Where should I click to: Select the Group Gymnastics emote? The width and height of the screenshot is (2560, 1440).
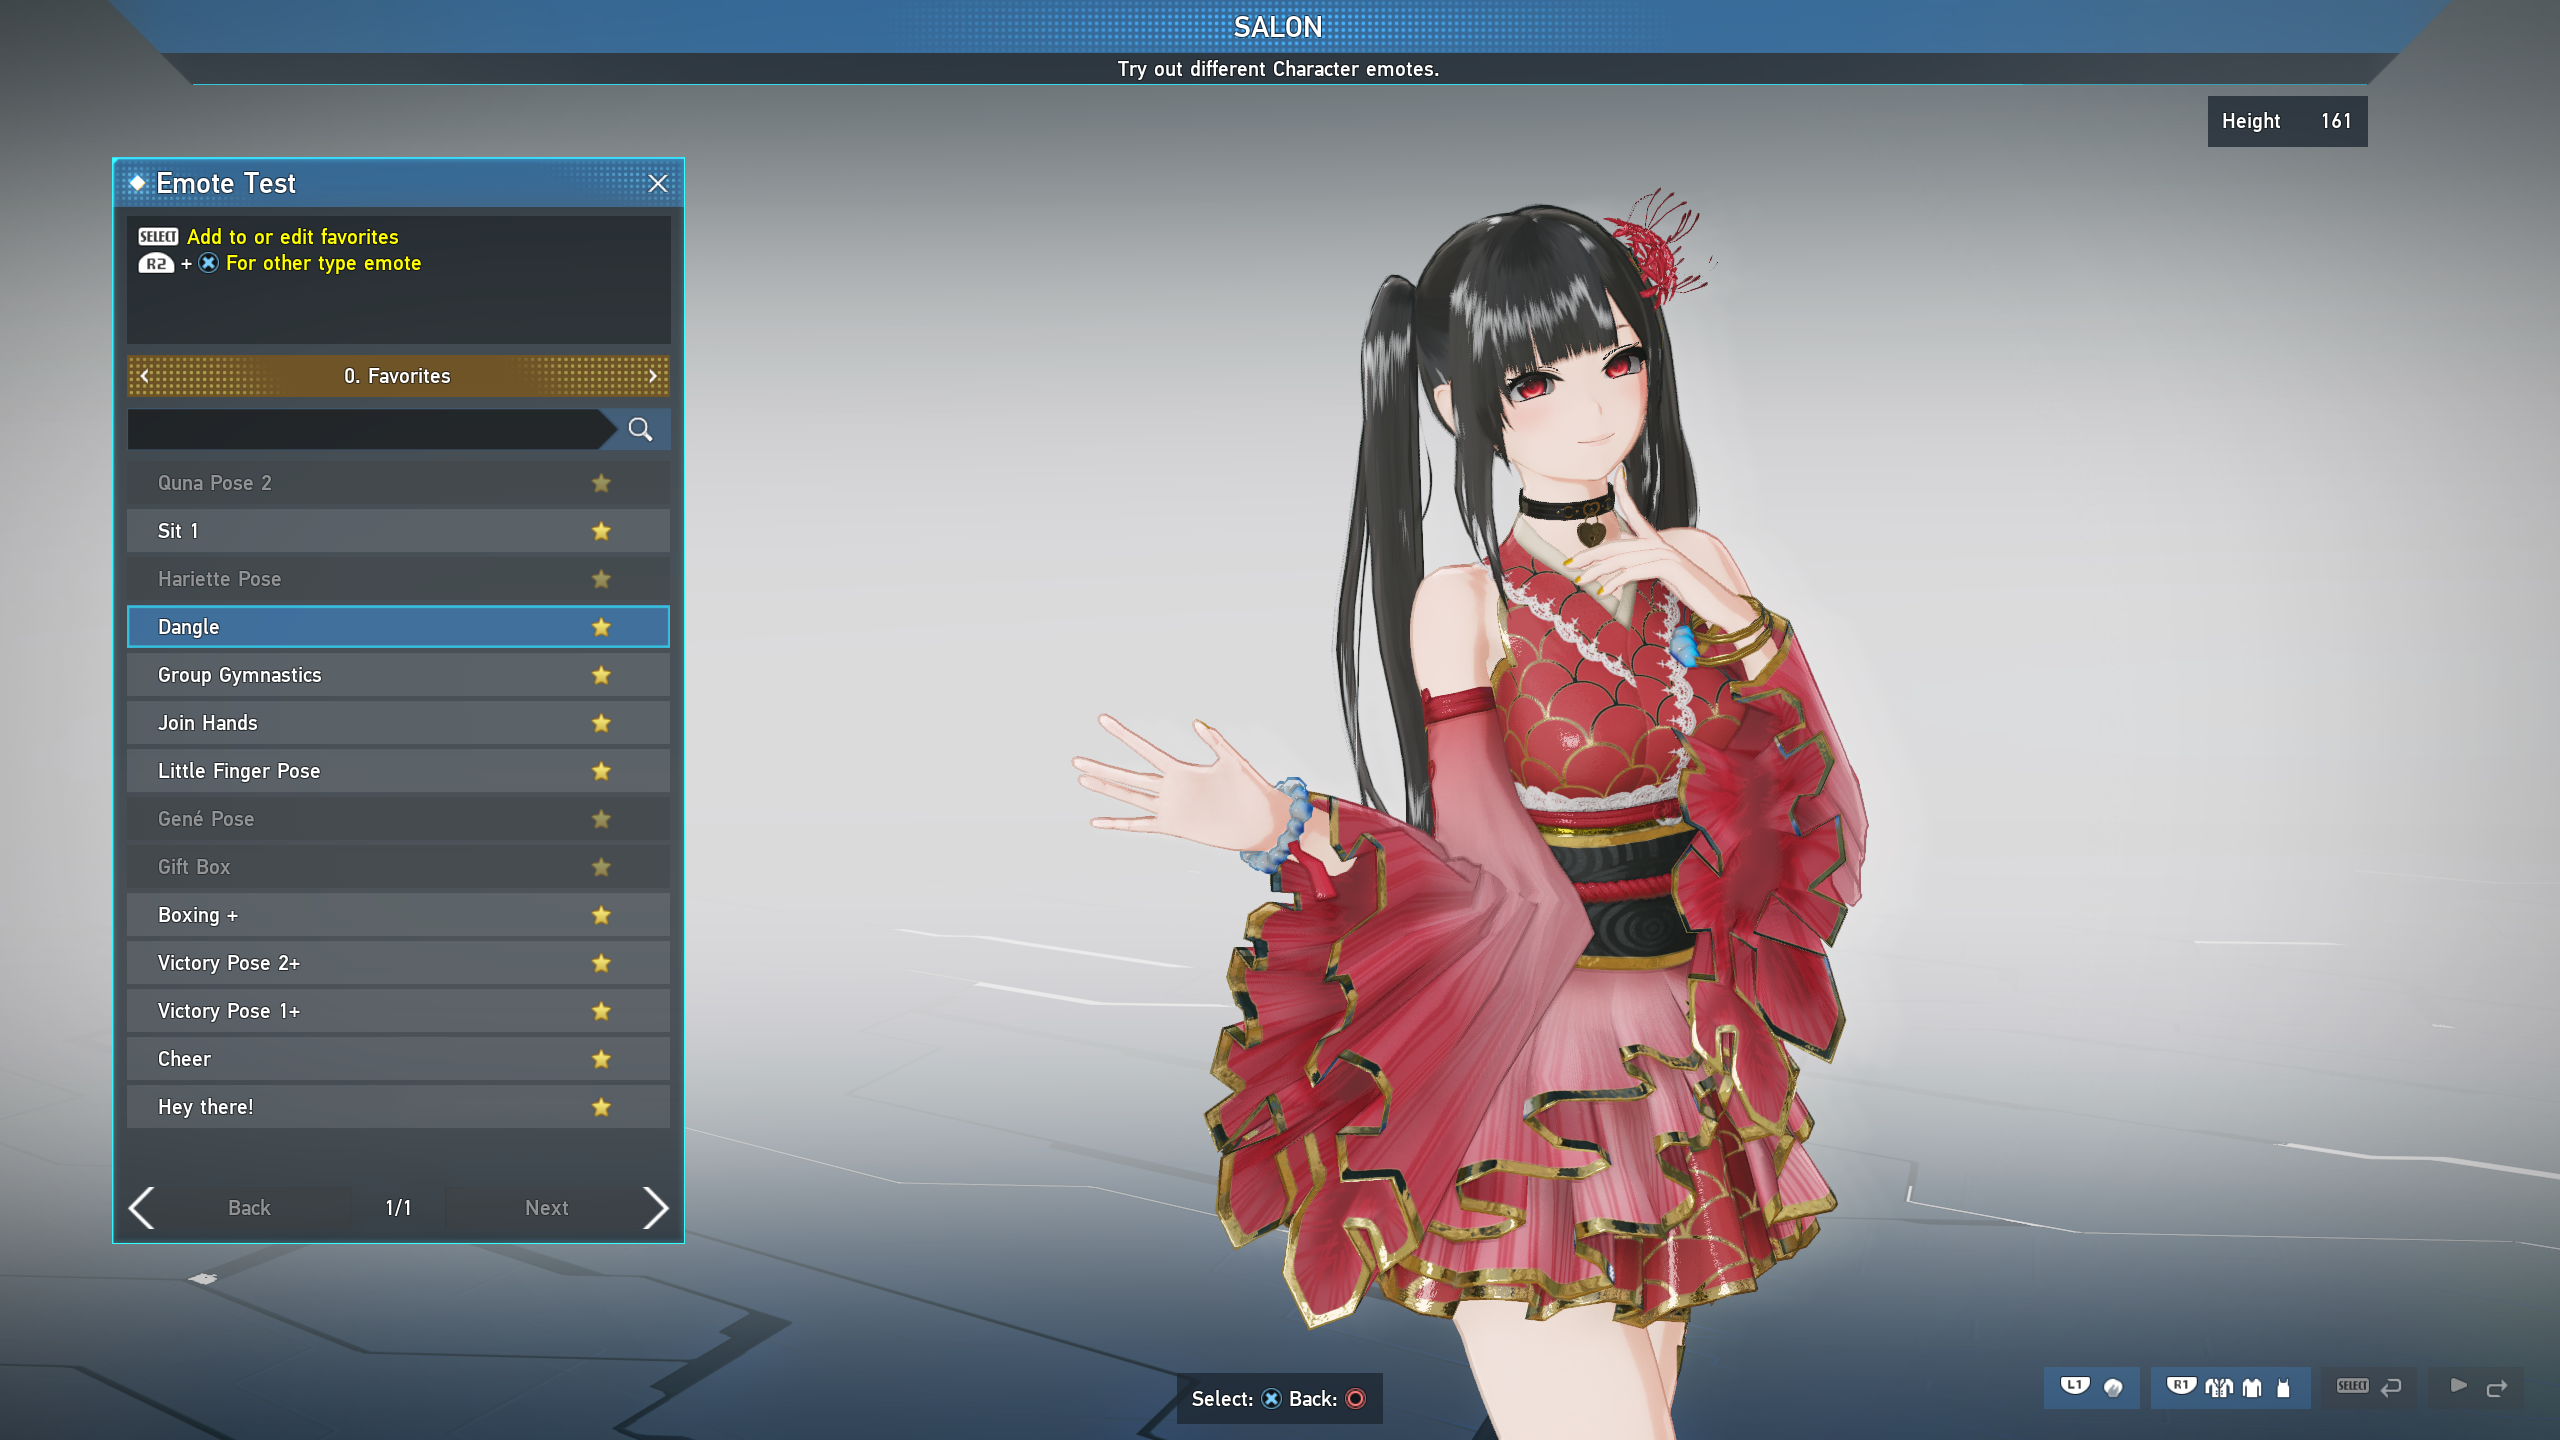pyautogui.click(x=398, y=675)
